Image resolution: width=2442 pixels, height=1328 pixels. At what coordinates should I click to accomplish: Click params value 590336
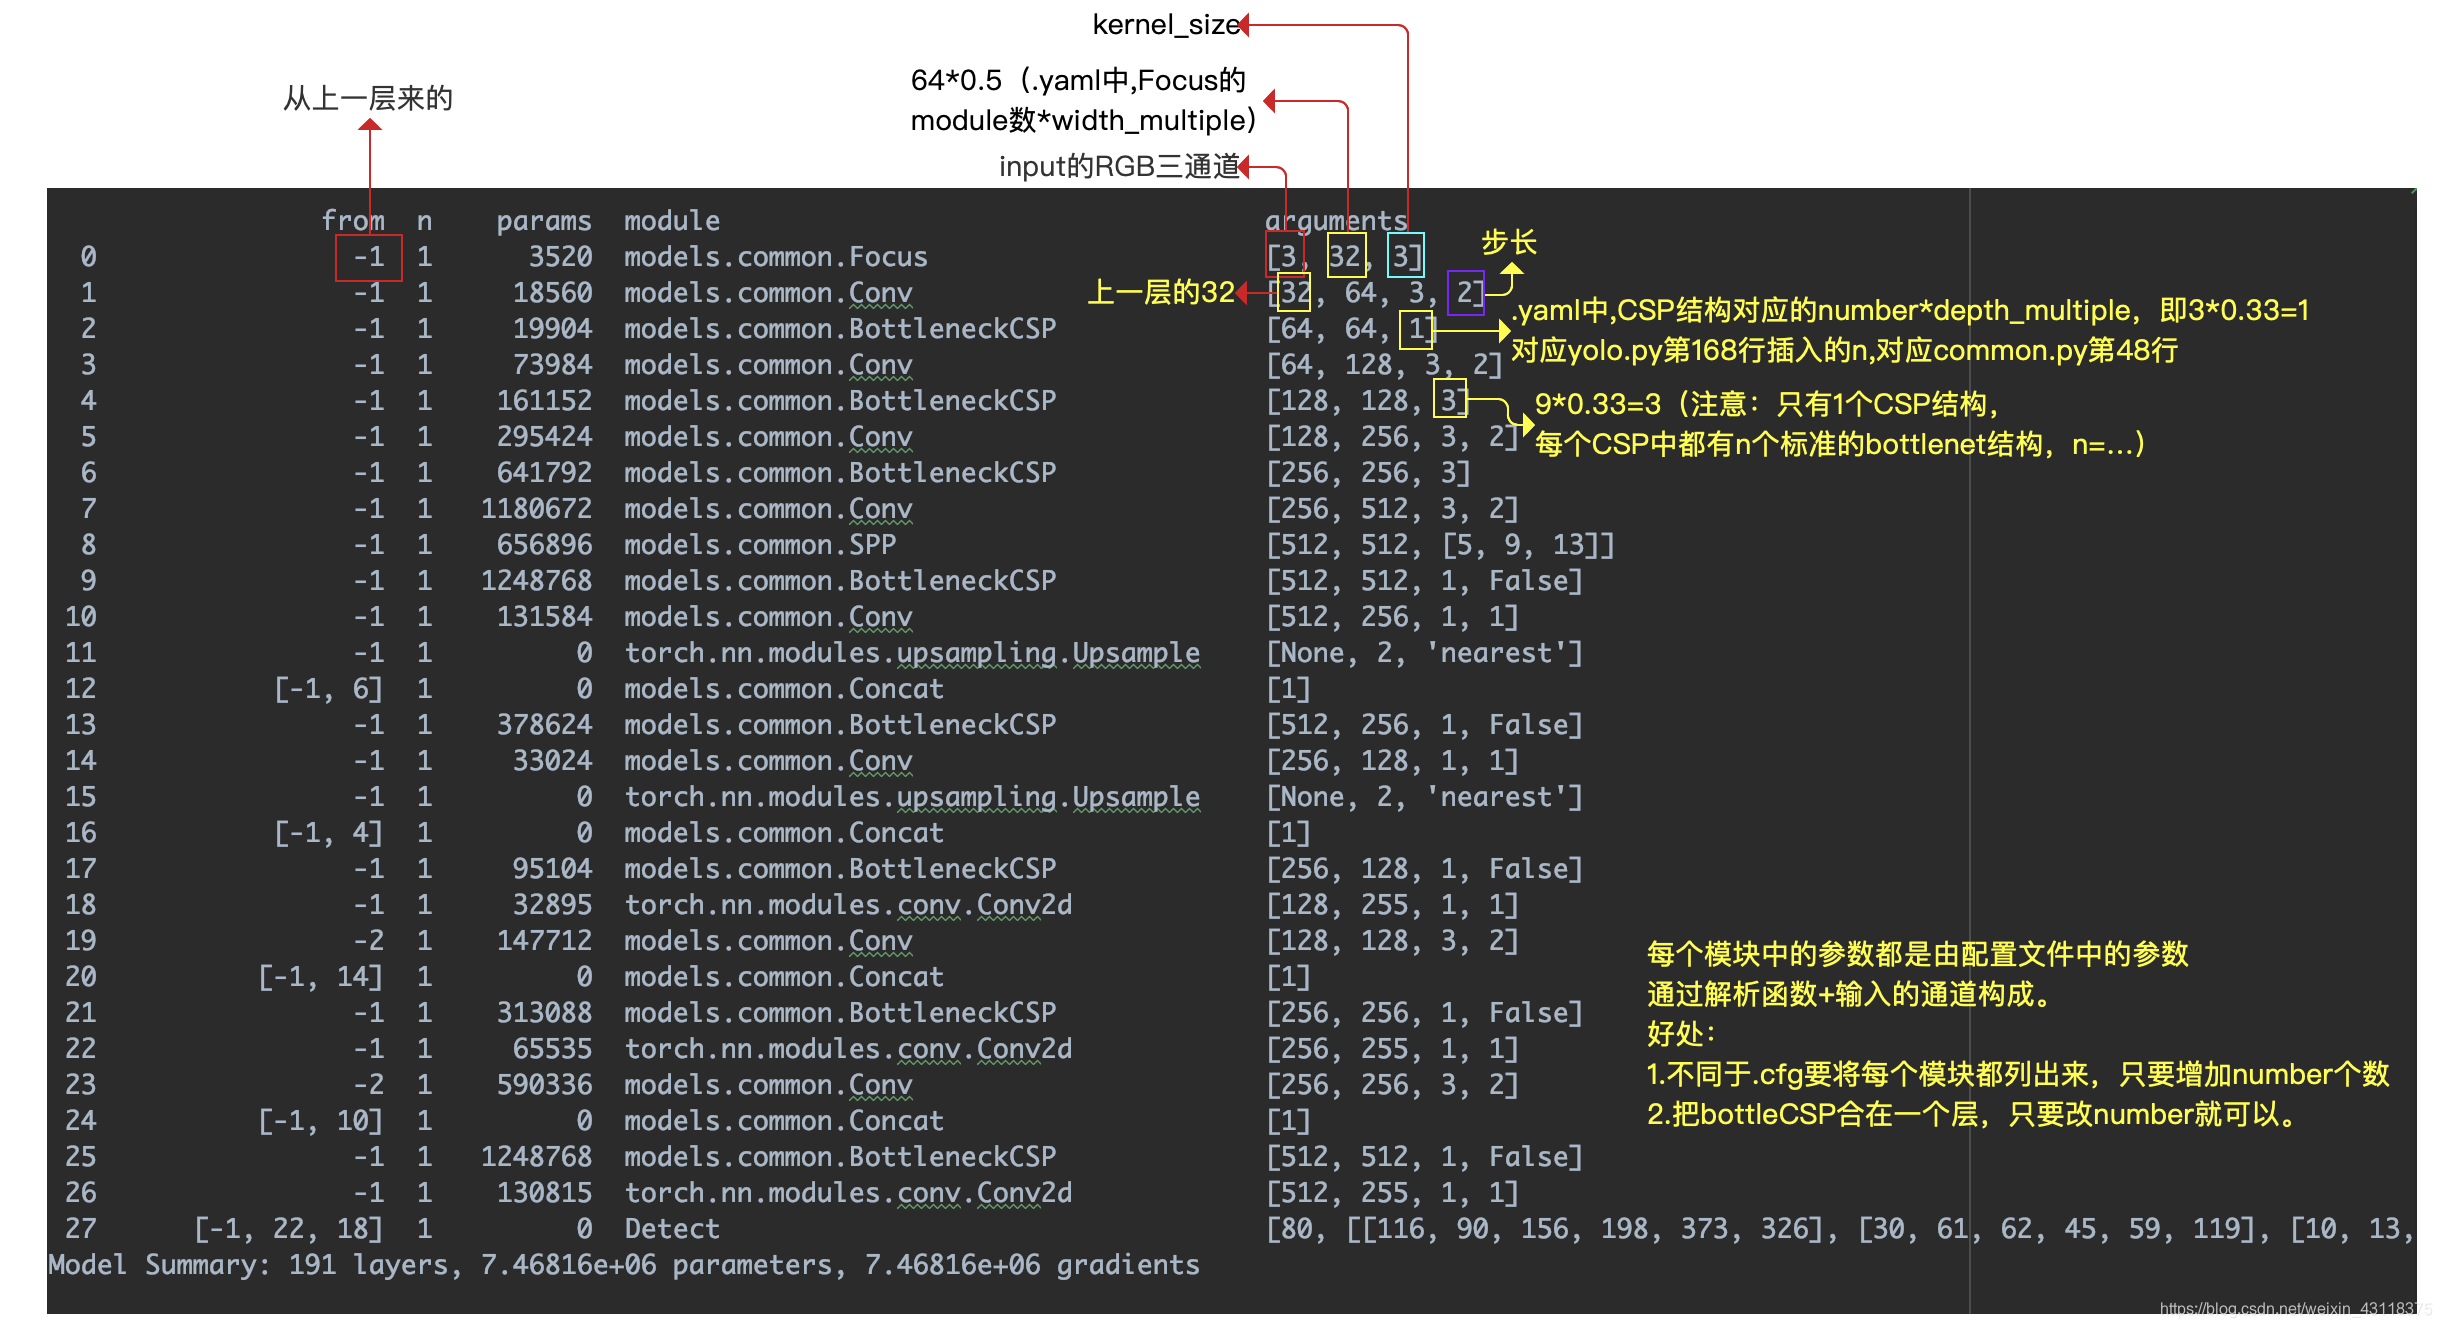[544, 1085]
